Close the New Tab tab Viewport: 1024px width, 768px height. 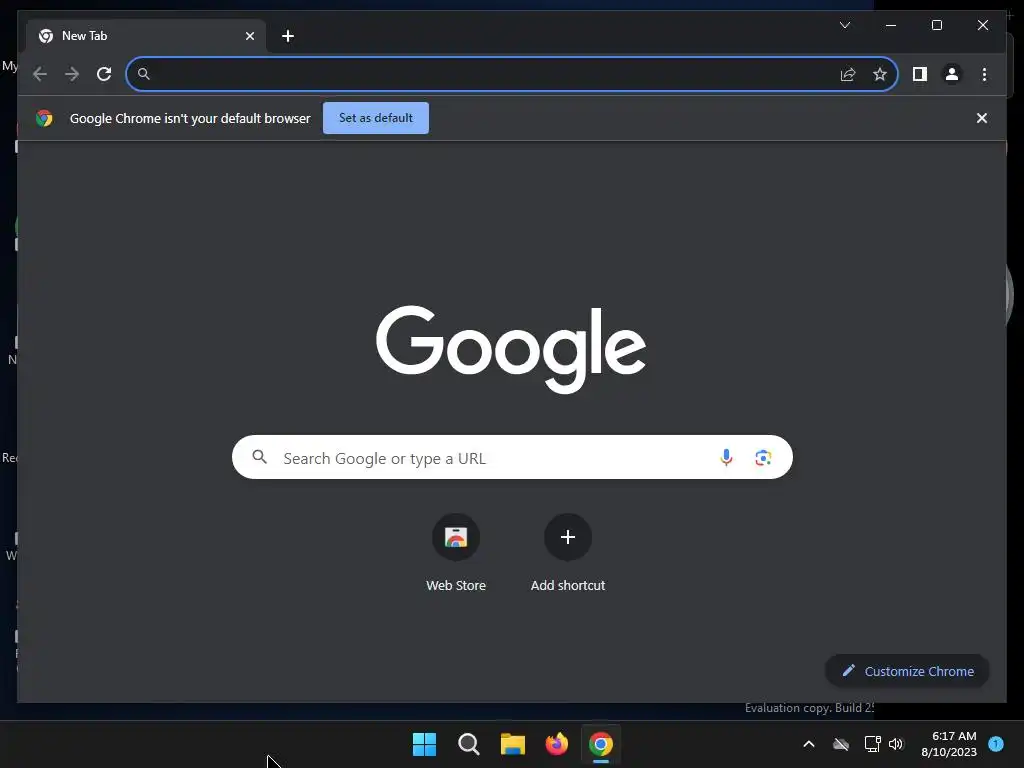pos(249,36)
